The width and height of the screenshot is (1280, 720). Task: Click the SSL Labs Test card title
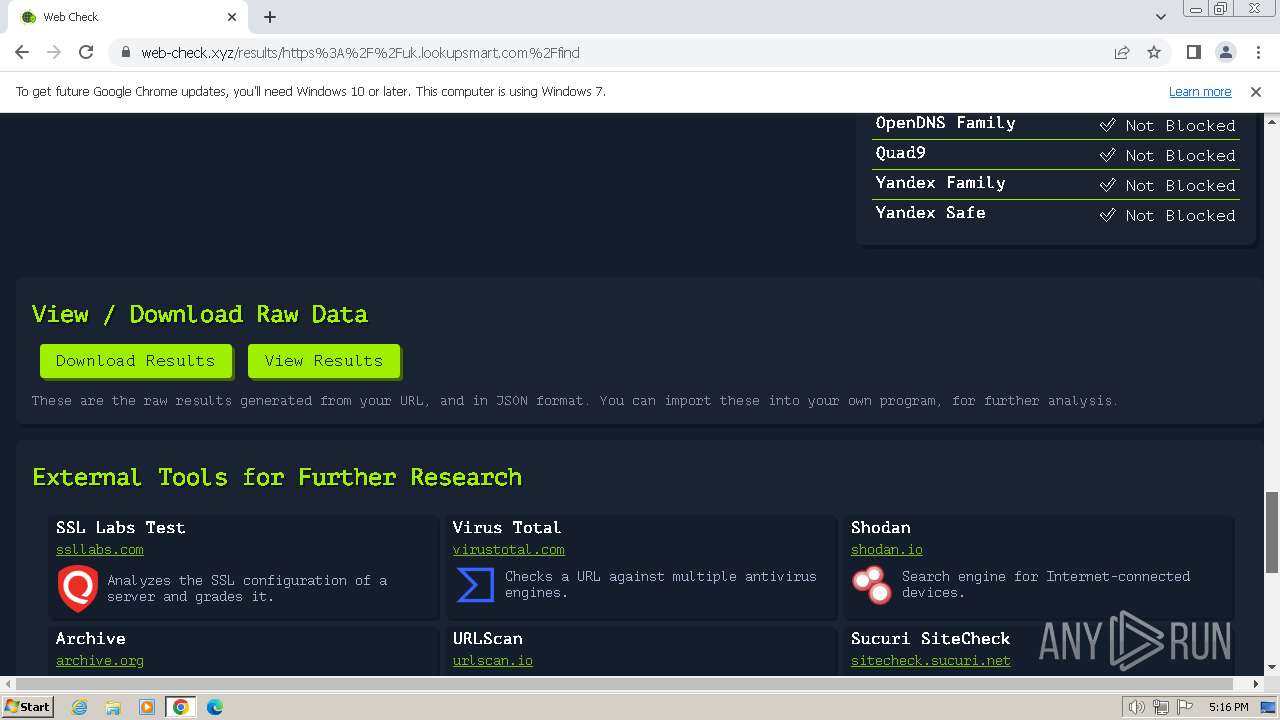pos(121,527)
